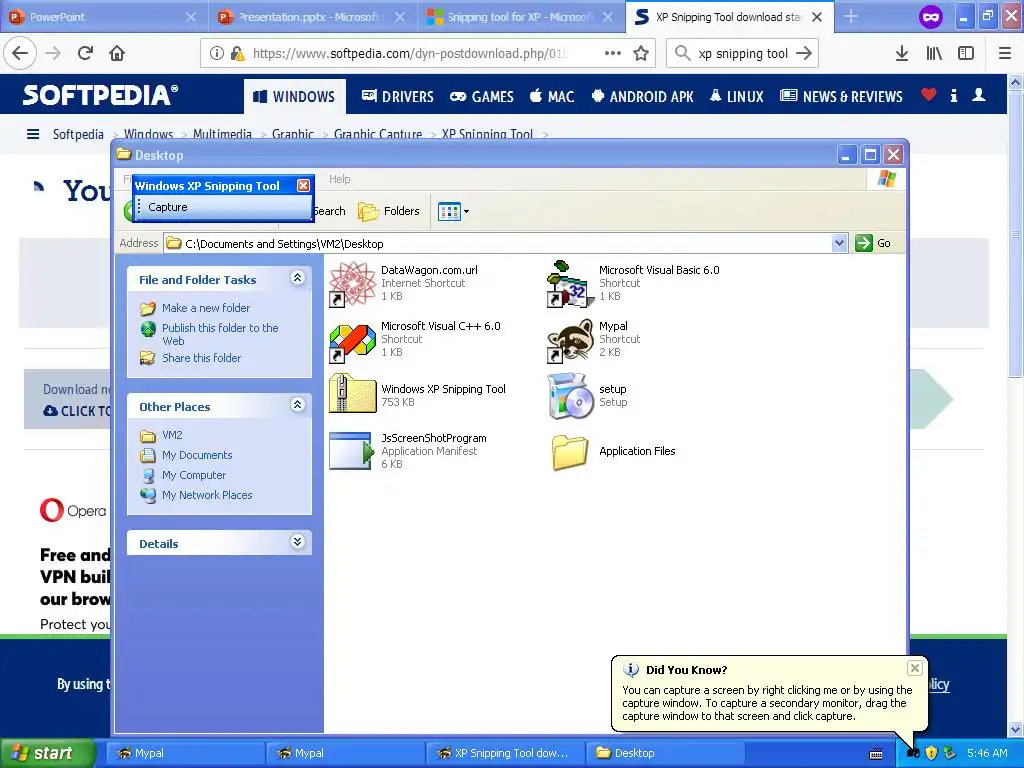
Task: Click the Softpedia heart icon
Action: point(928,95)
